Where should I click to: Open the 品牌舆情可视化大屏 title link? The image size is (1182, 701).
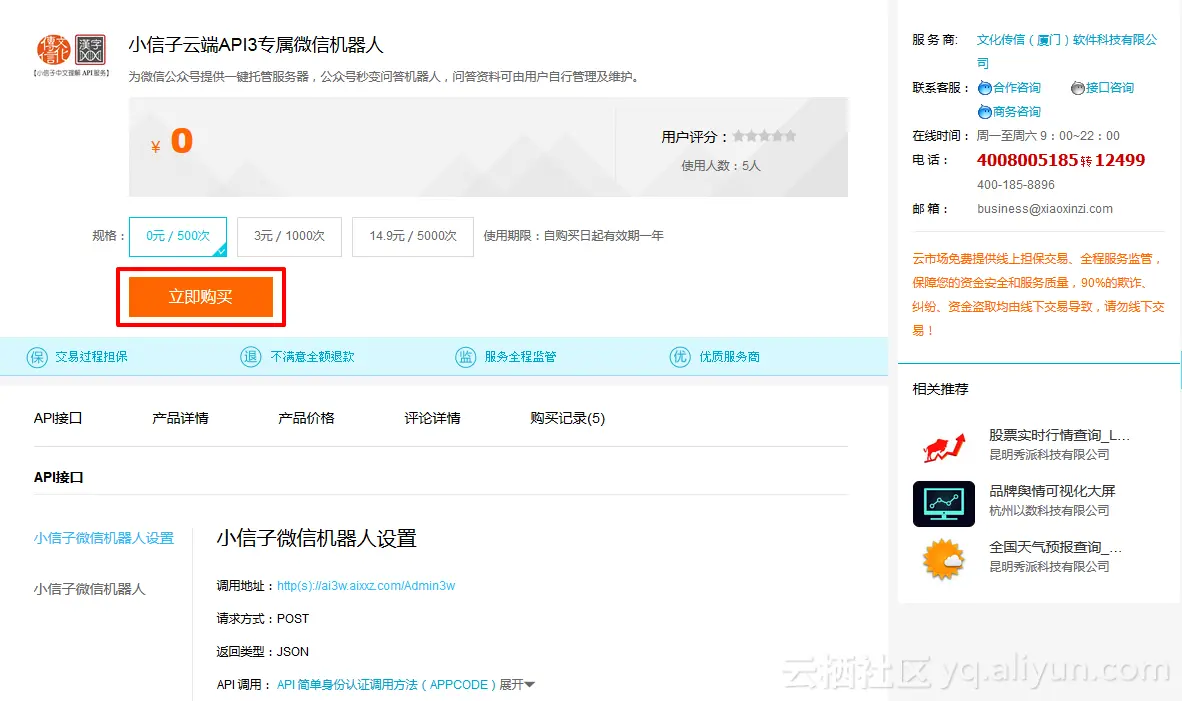click(1052, 491)
